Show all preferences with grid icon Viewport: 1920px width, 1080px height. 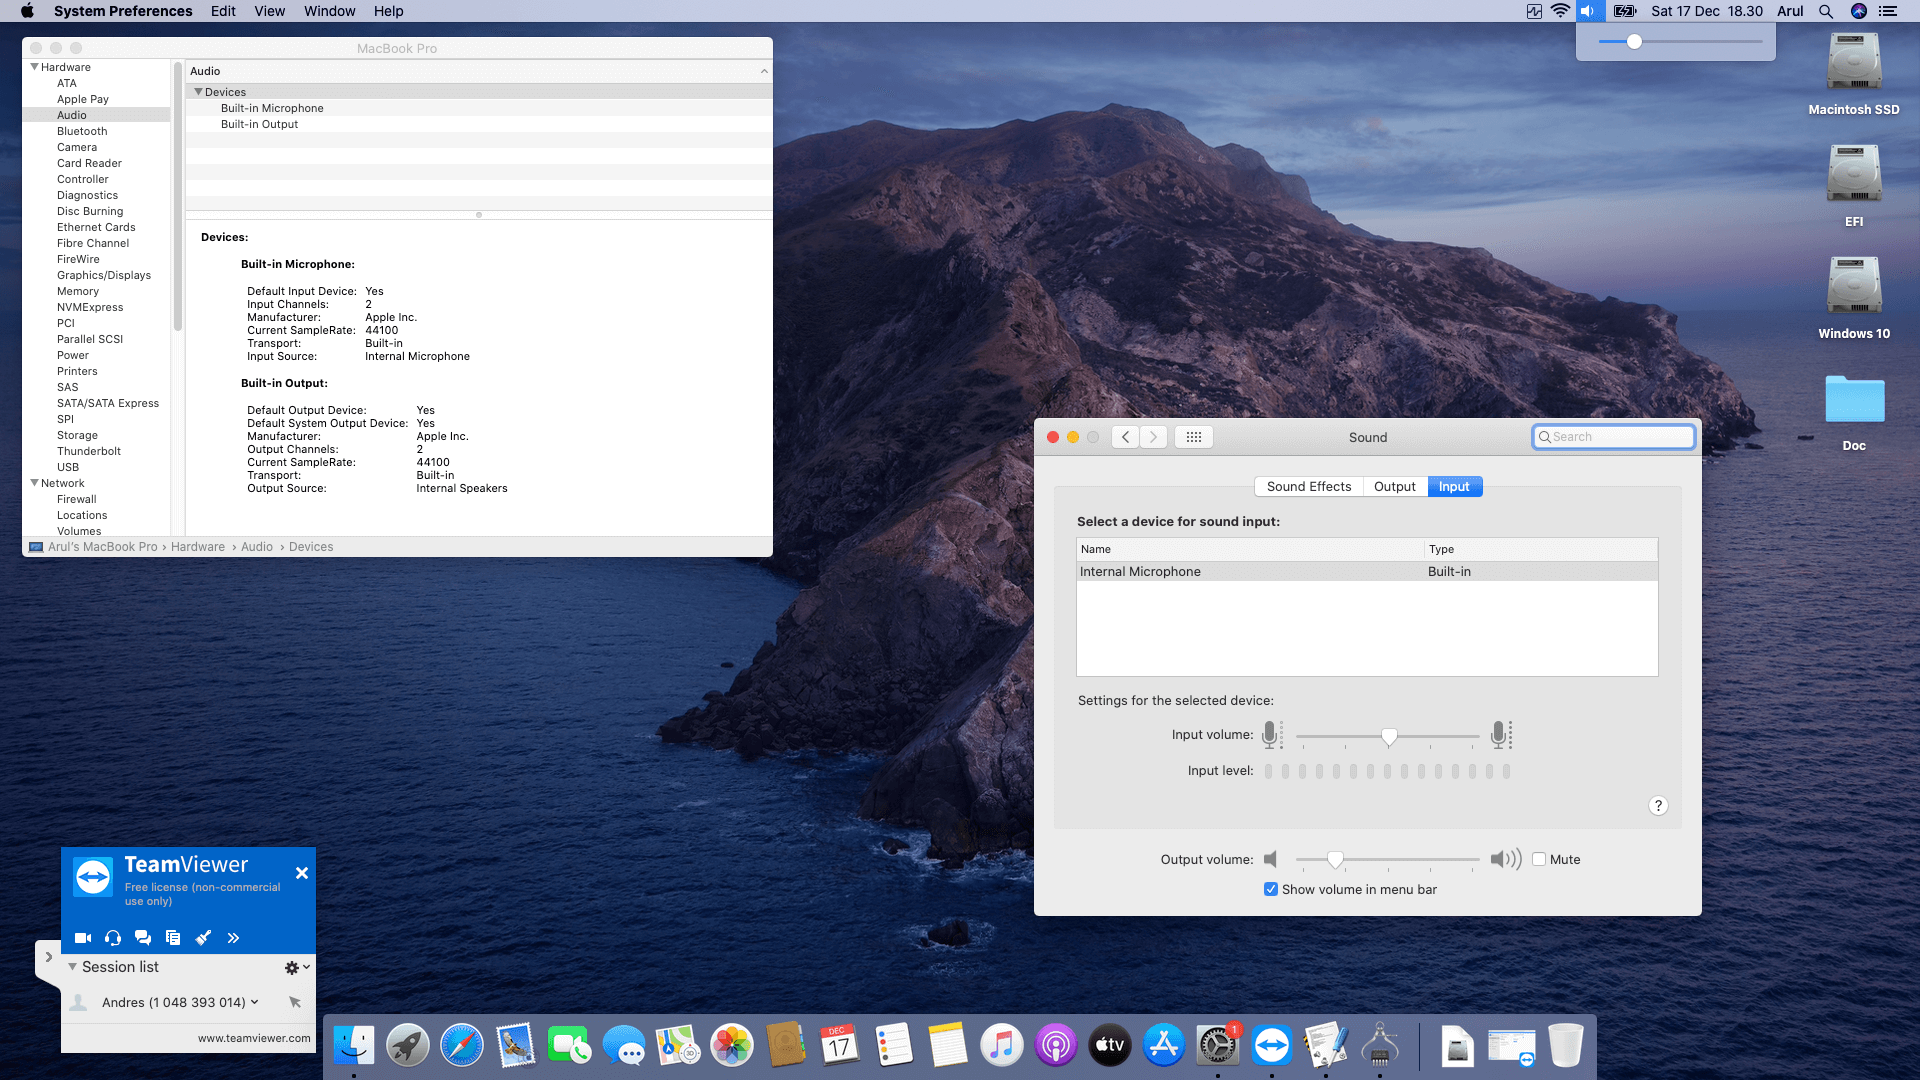point(1193,437)
